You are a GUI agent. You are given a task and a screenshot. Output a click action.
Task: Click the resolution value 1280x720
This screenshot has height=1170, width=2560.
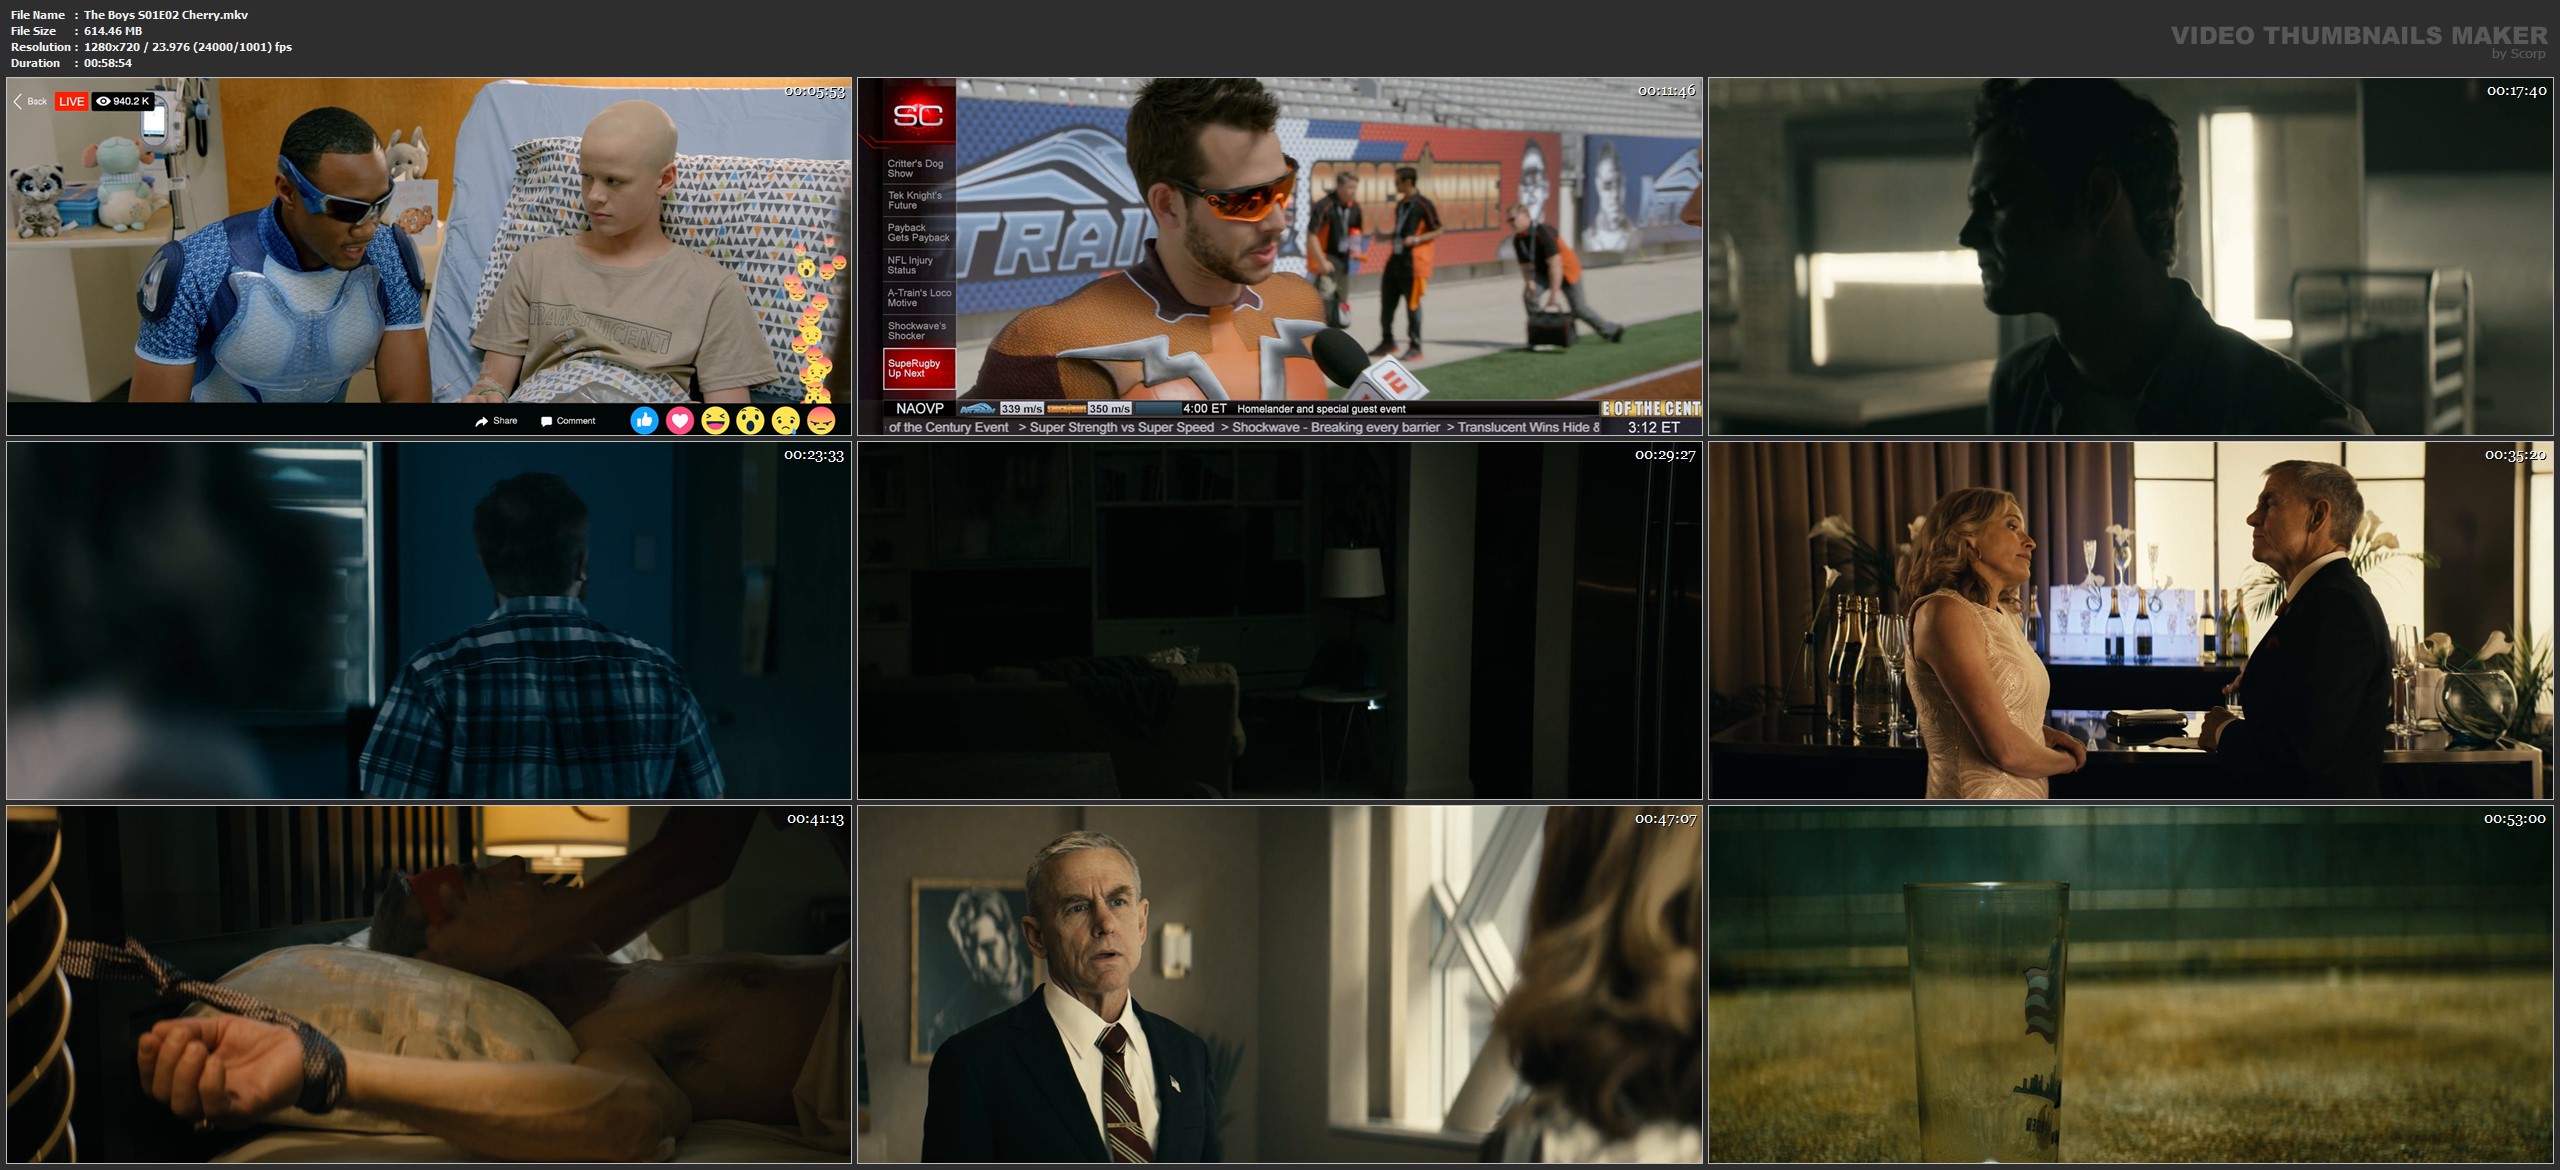[112, 47]
